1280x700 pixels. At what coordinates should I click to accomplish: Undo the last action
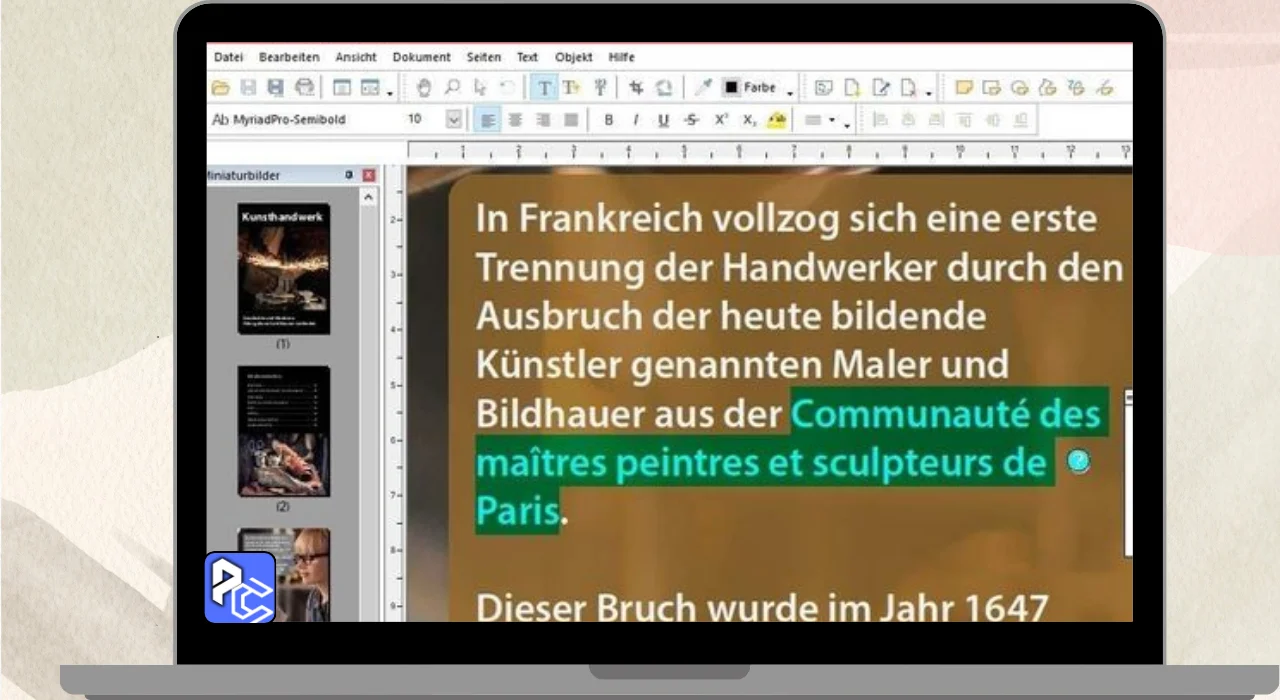point(507,88)
